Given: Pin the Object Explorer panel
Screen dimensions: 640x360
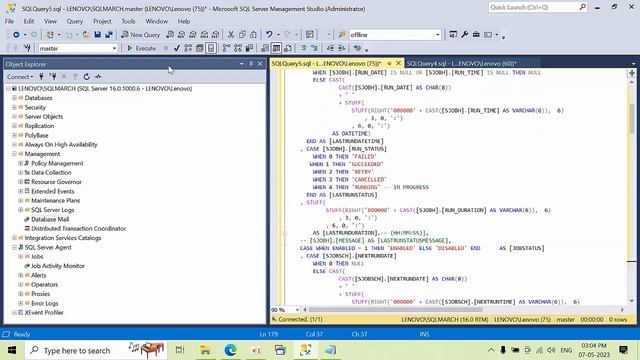Looking at the screenshot, I should 251,64.
